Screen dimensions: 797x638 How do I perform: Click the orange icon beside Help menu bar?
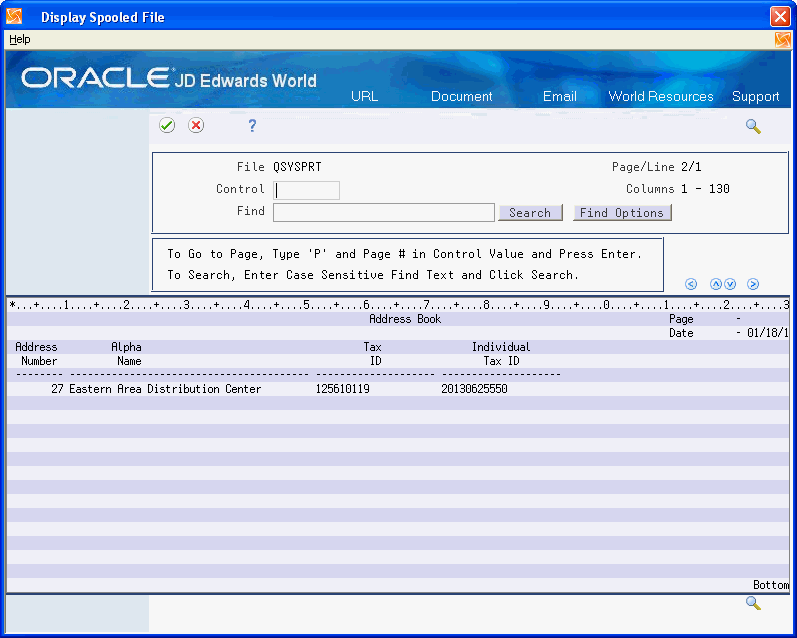click(782, 40)
